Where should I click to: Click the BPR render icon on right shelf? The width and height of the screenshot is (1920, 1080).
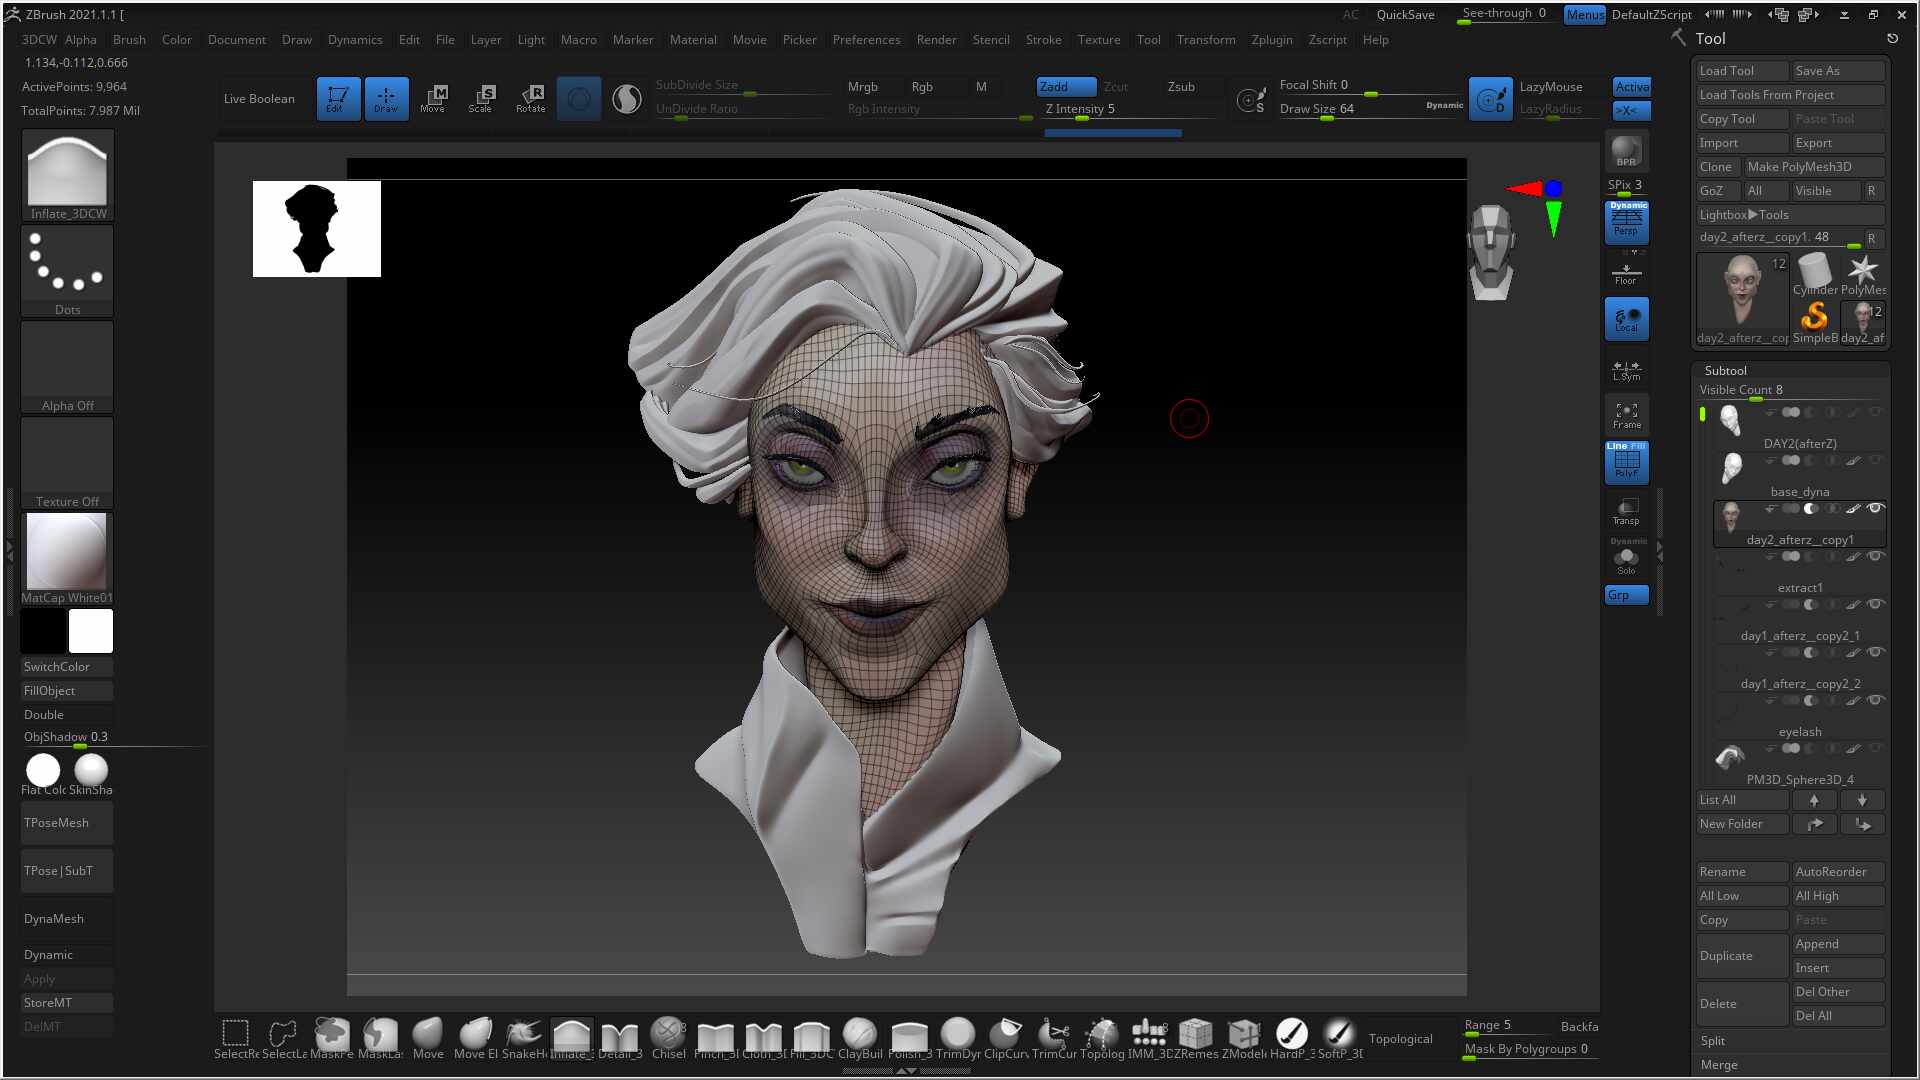pyautogui.click(x=1626, y=152)
